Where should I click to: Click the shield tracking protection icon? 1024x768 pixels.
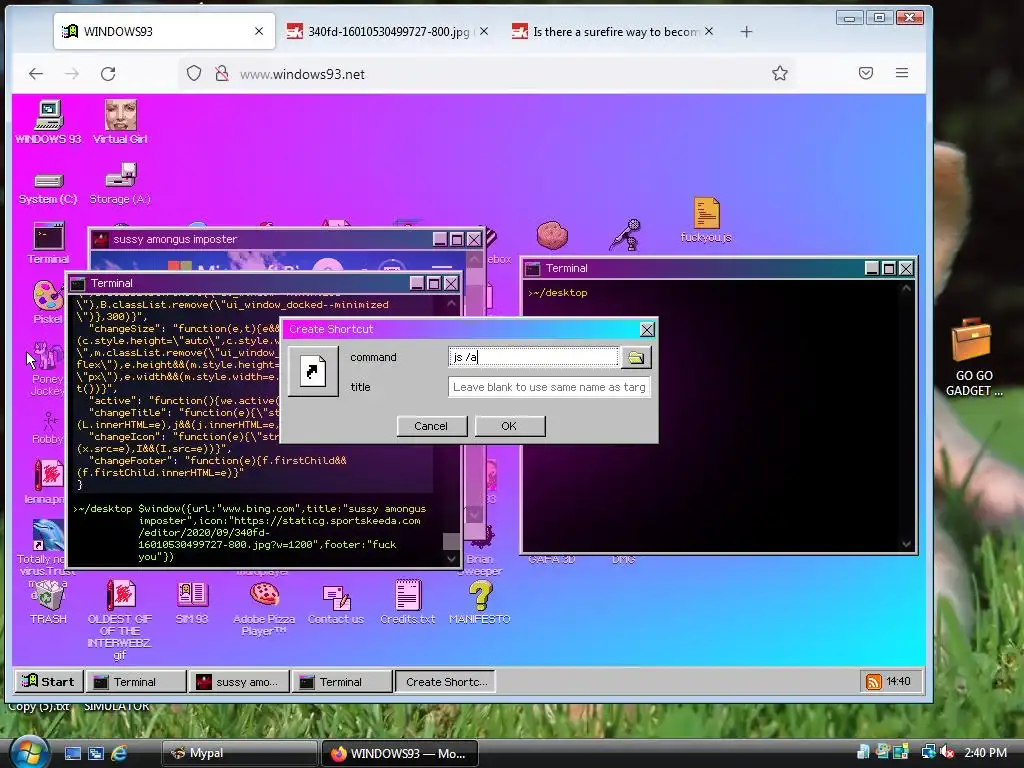[x=194, y=73]
